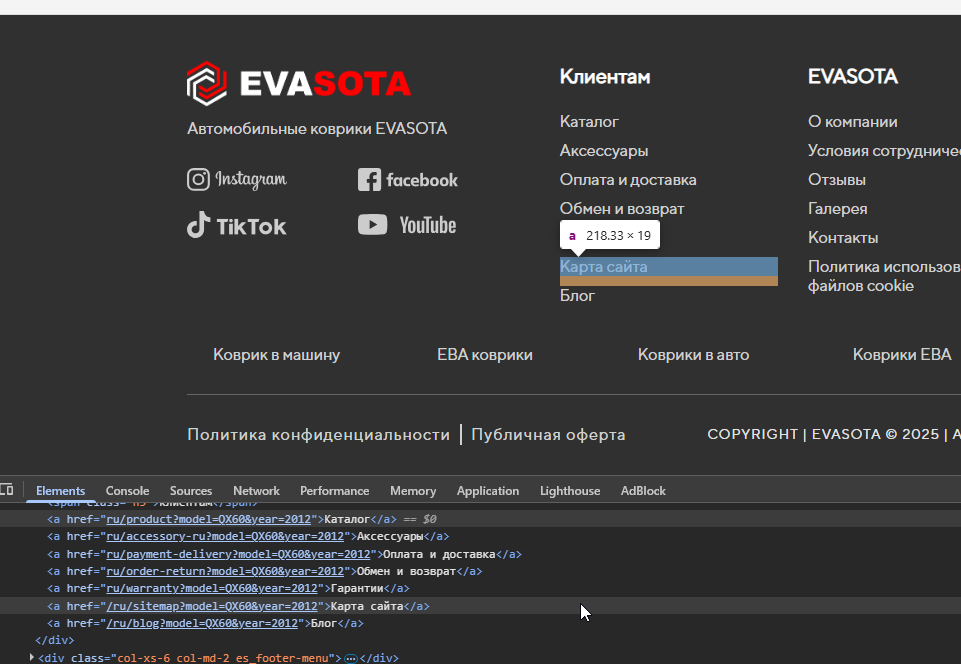Click the Коврик в машину link
Screen dimensions: 961x664
(x=276, y=354)
